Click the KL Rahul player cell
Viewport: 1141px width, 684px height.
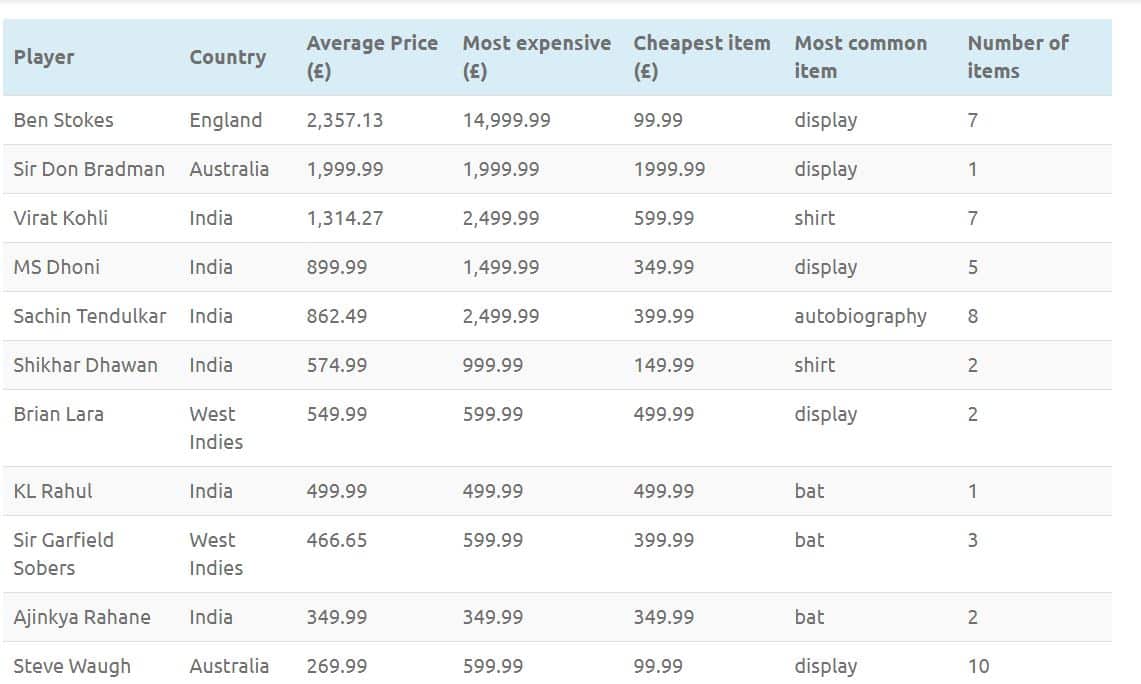click(52, 491)
